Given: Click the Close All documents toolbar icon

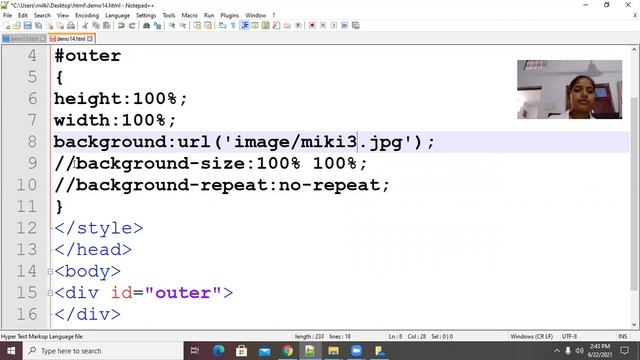Looking at the screenshot, I should click(x=60, y=25).
